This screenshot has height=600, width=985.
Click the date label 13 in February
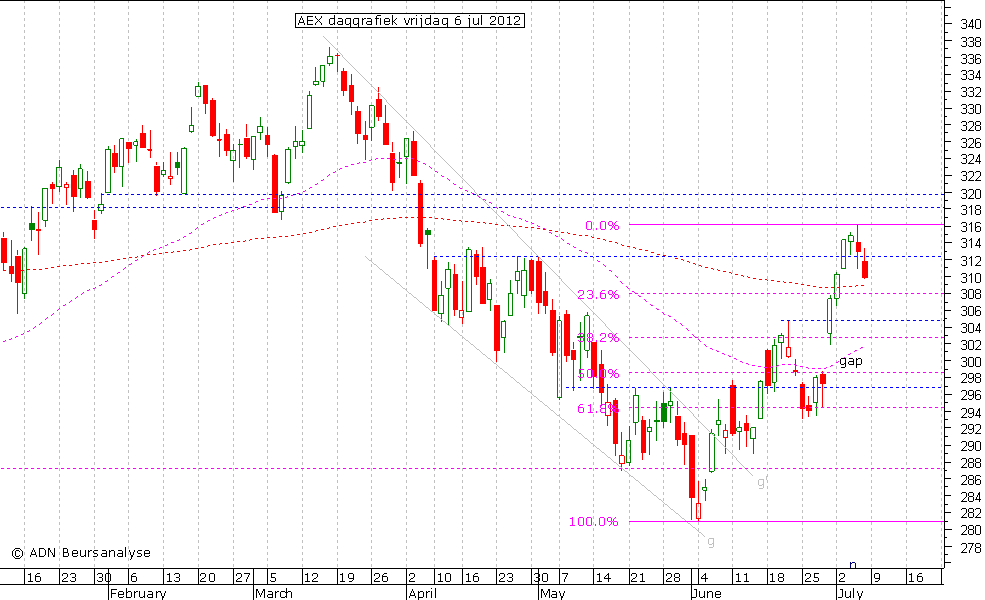pos(173,577)
